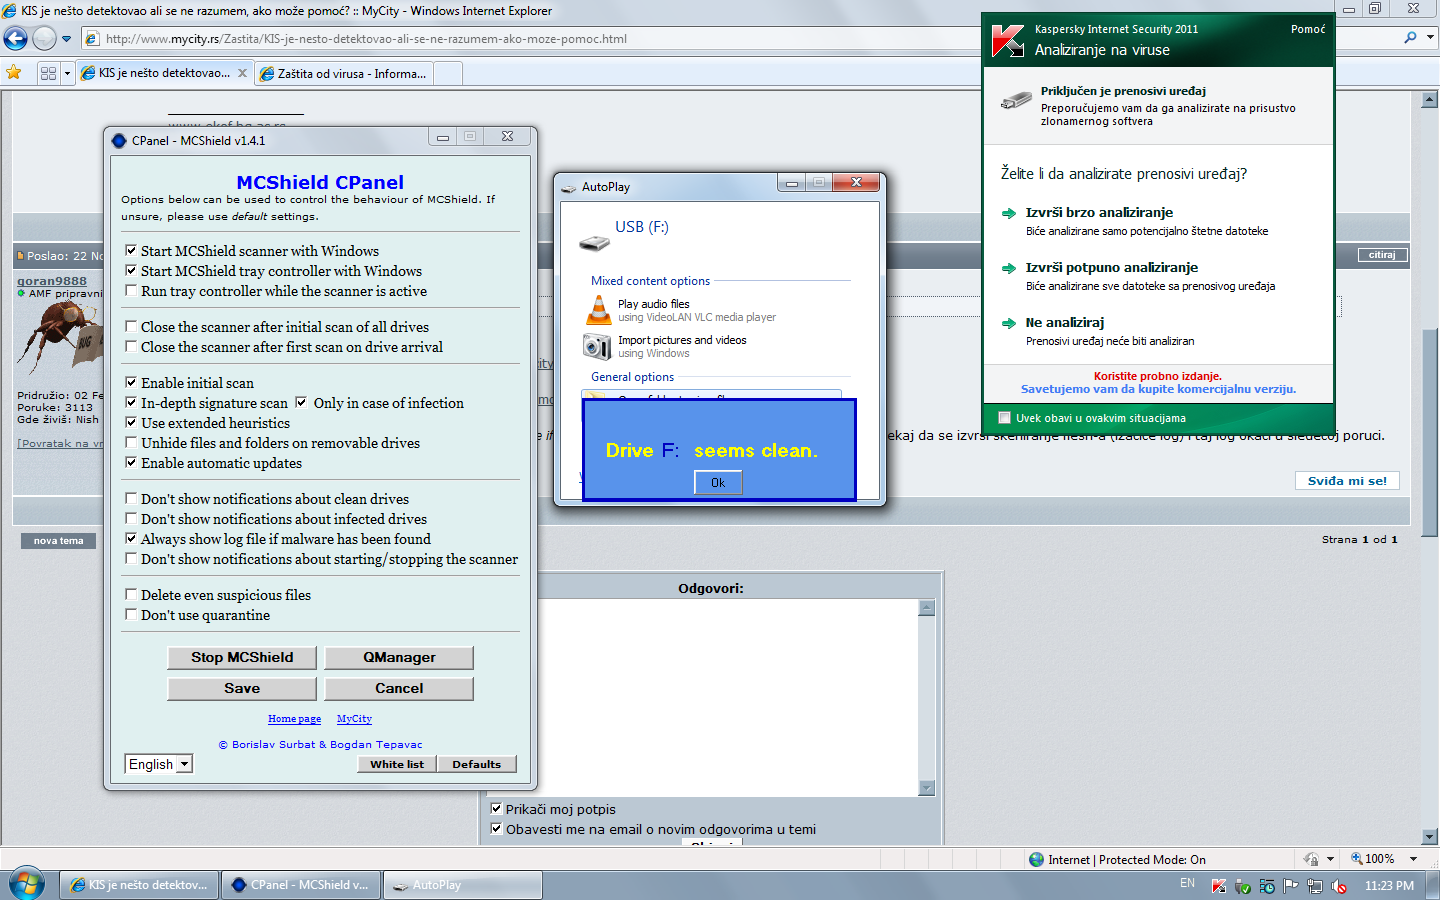Click the security lock icon in the status bar
This screenshot has width=1440, height=900.
[x=1311, y=859]
